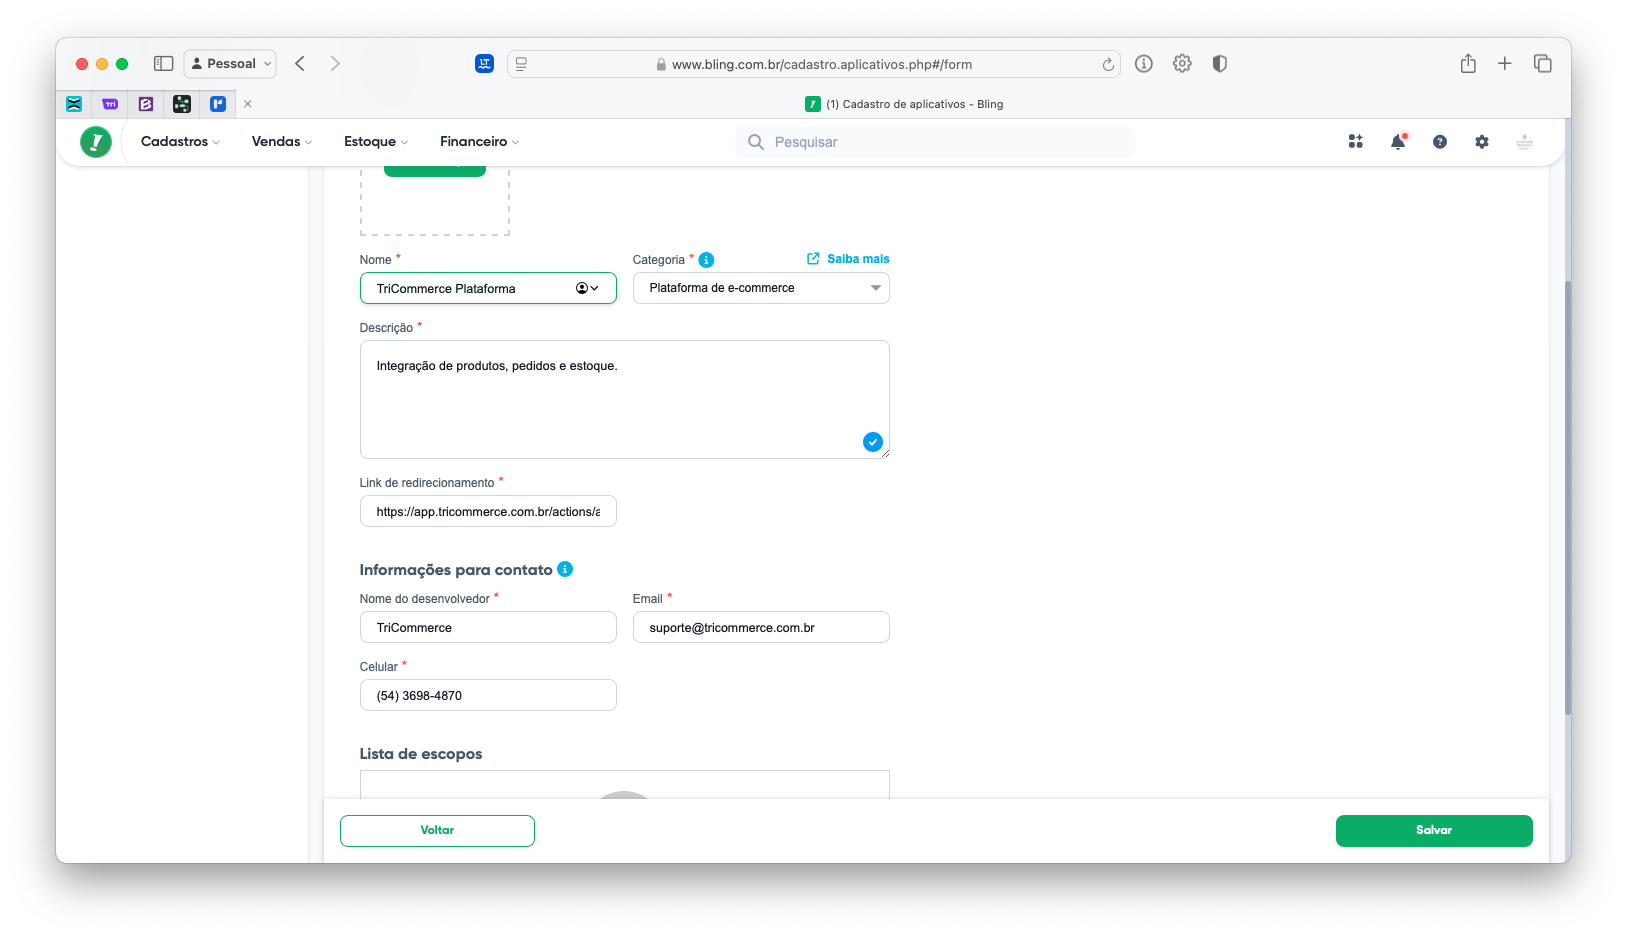The image size is (1627, 937).
Task: Open the purple 'tri' pinned tab
Action: point(110,104)
